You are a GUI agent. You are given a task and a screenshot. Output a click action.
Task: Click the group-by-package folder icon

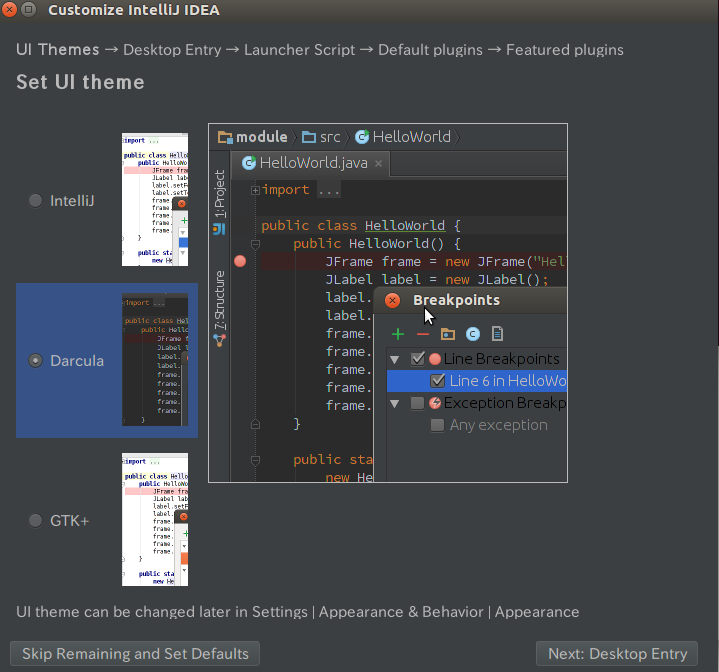point(448,334)
